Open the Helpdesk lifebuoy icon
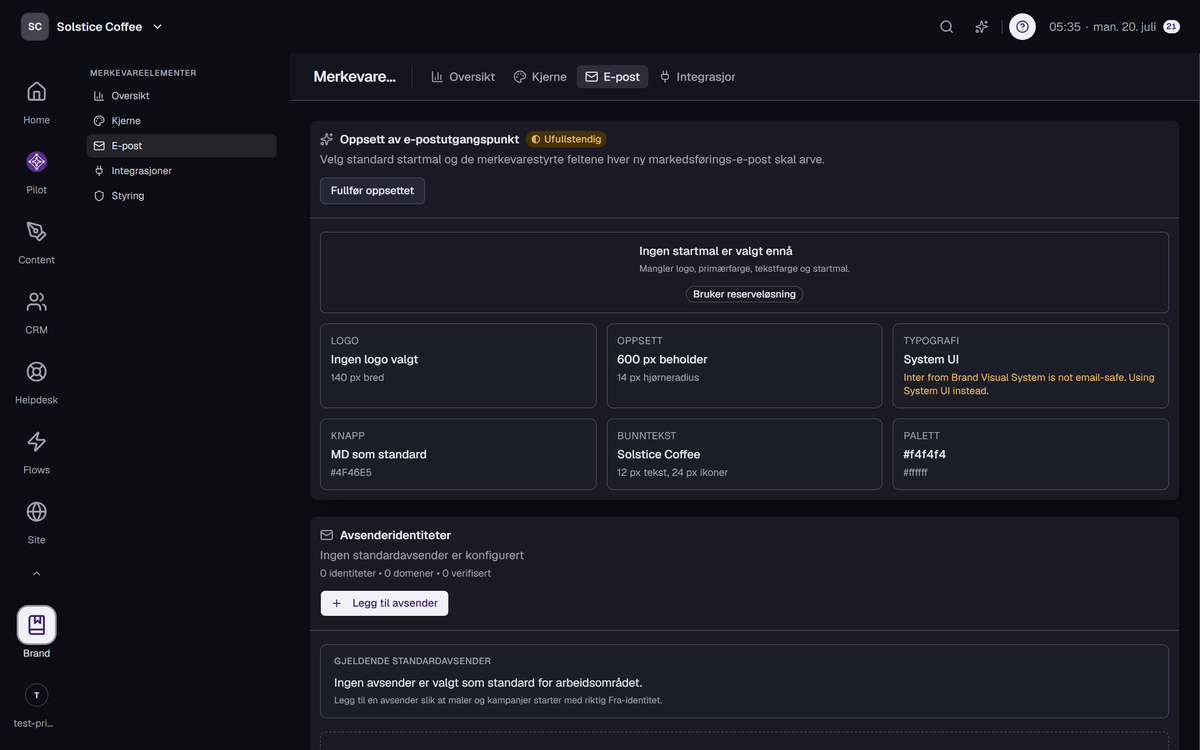This screenshot has height=750, width=1200. [36, 372]
